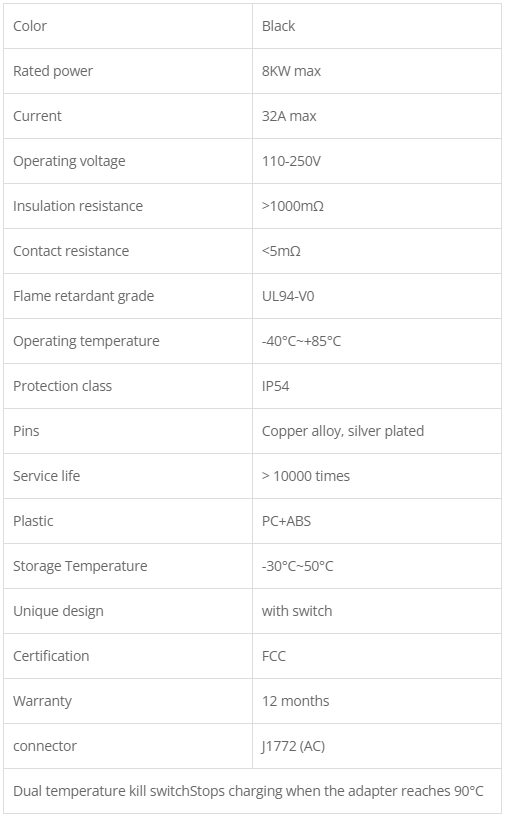Select the PC+ABS plastic value
Screen dimensions: 506x818
(286, 521)
